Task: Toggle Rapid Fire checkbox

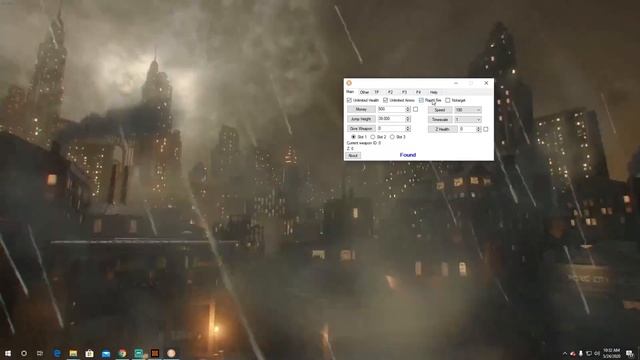Action: 421,100
